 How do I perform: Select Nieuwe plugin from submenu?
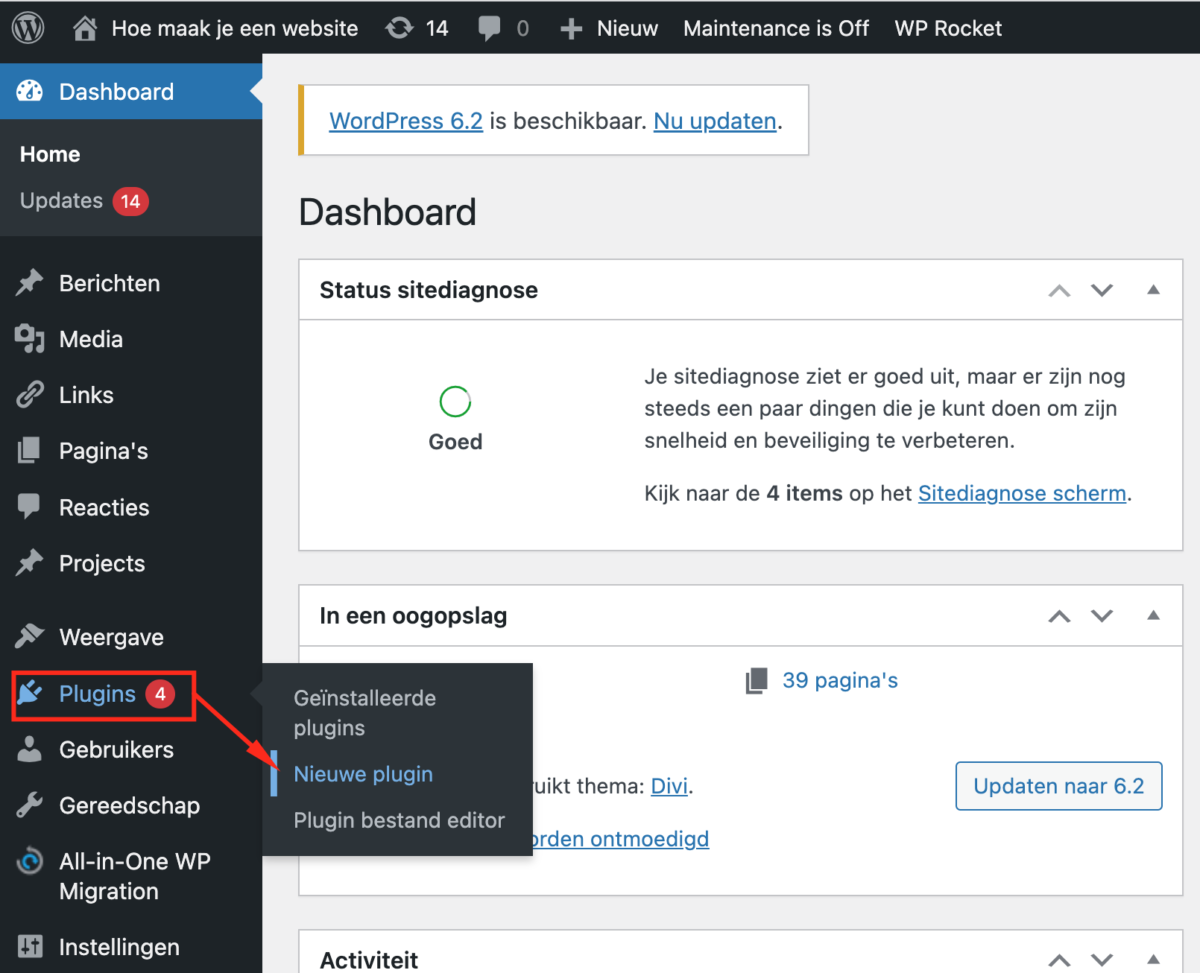(x=363, y=775)
